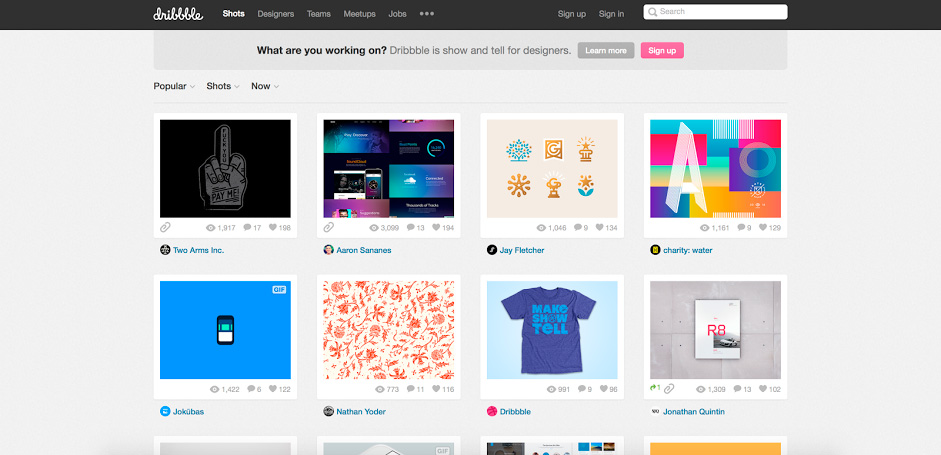The width and height of the screenshot is (941, 455).
Task: Click the views eye icon on Two Arms Inc. shot
Action: point(211,228)
